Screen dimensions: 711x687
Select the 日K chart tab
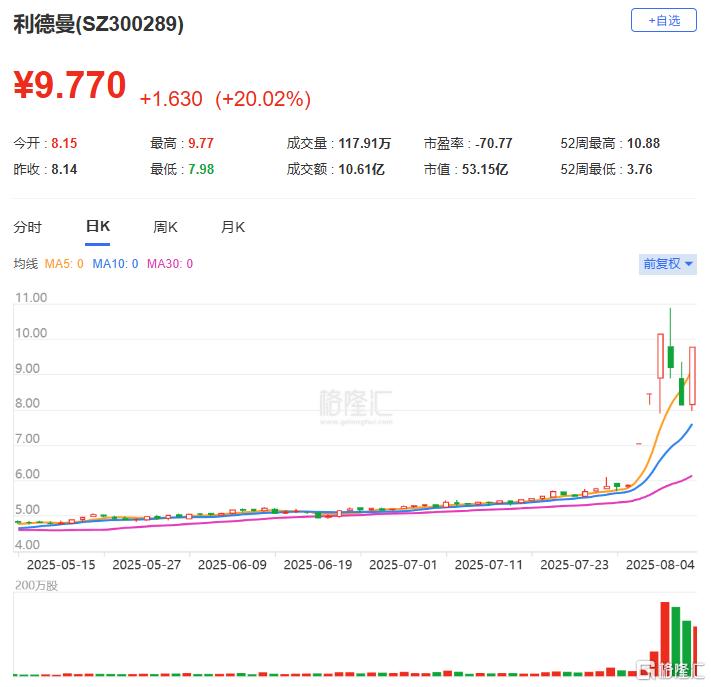tap(97, 226)
